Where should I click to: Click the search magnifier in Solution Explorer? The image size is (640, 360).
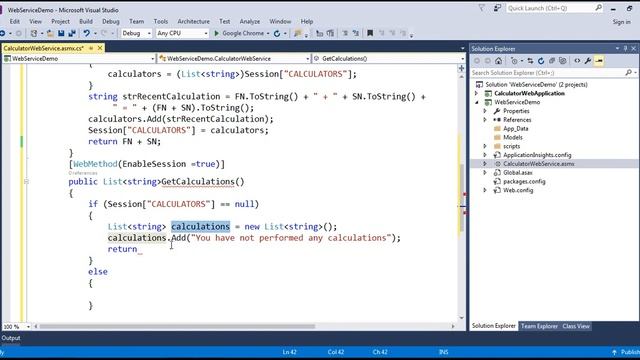628,73
